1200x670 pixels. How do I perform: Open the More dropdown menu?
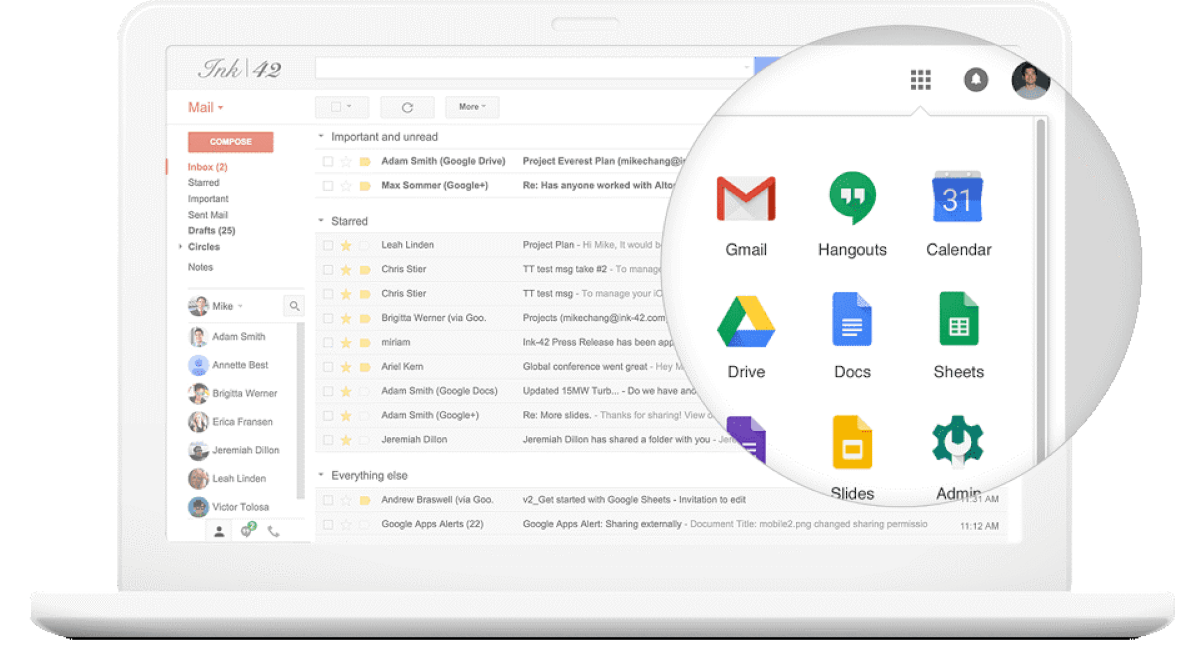click(471, 106)
